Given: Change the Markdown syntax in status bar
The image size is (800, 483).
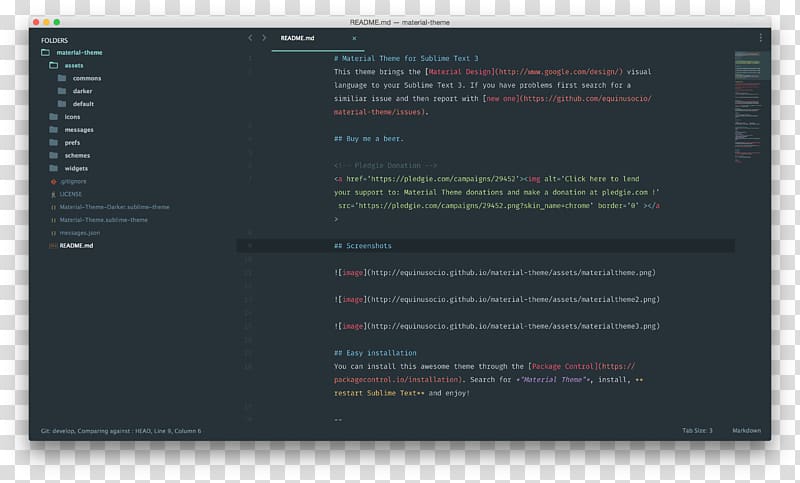Looking at the screenshot, I should [x=746, y=431].
